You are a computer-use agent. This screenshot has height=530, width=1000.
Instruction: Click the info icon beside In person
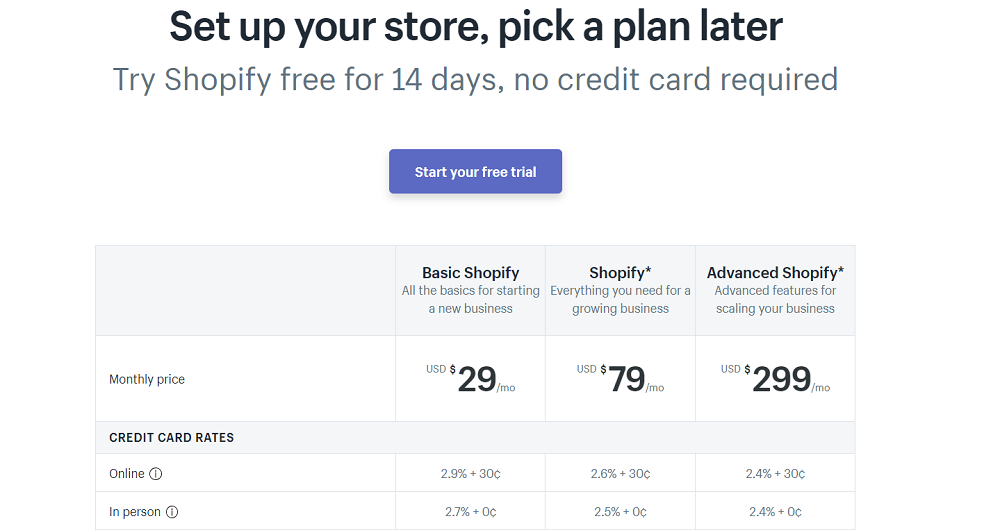172,512
